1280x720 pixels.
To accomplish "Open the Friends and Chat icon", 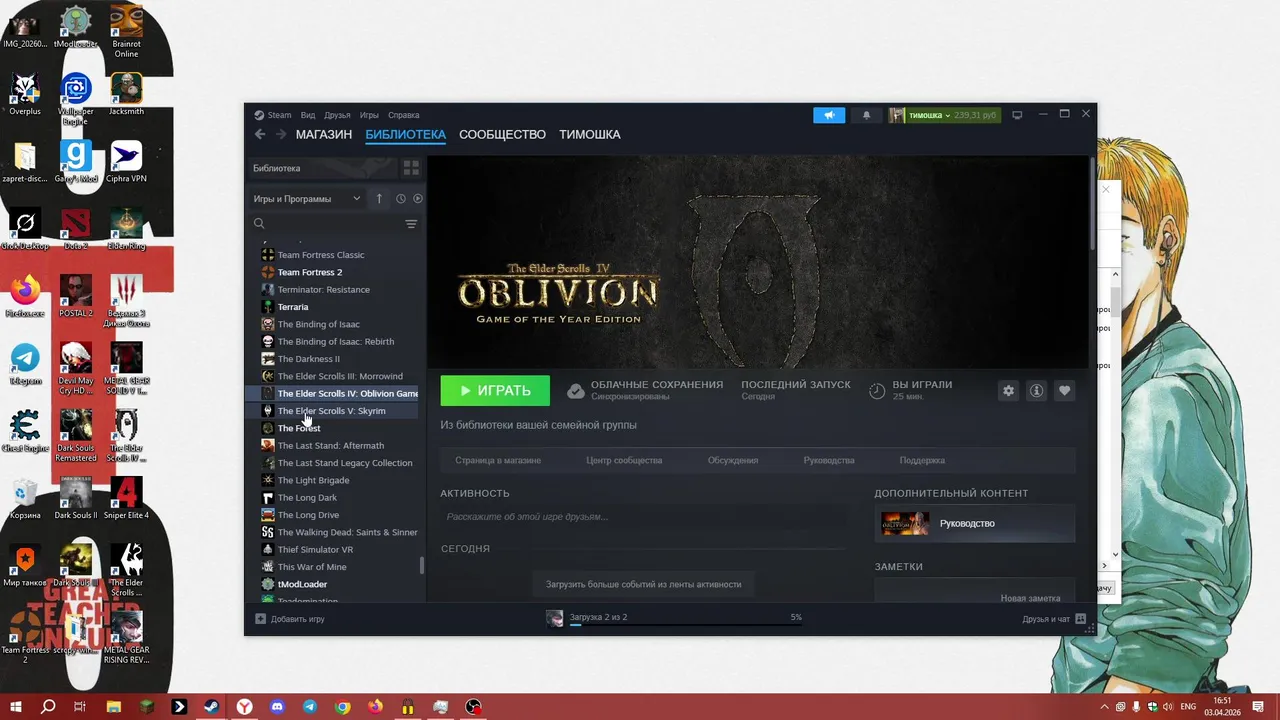I will click(1081, 619).
